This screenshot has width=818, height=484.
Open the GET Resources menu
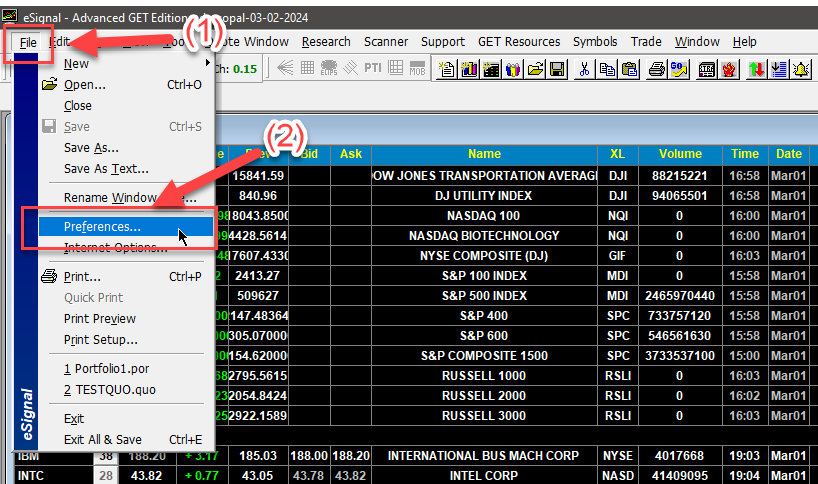(518, 42)
